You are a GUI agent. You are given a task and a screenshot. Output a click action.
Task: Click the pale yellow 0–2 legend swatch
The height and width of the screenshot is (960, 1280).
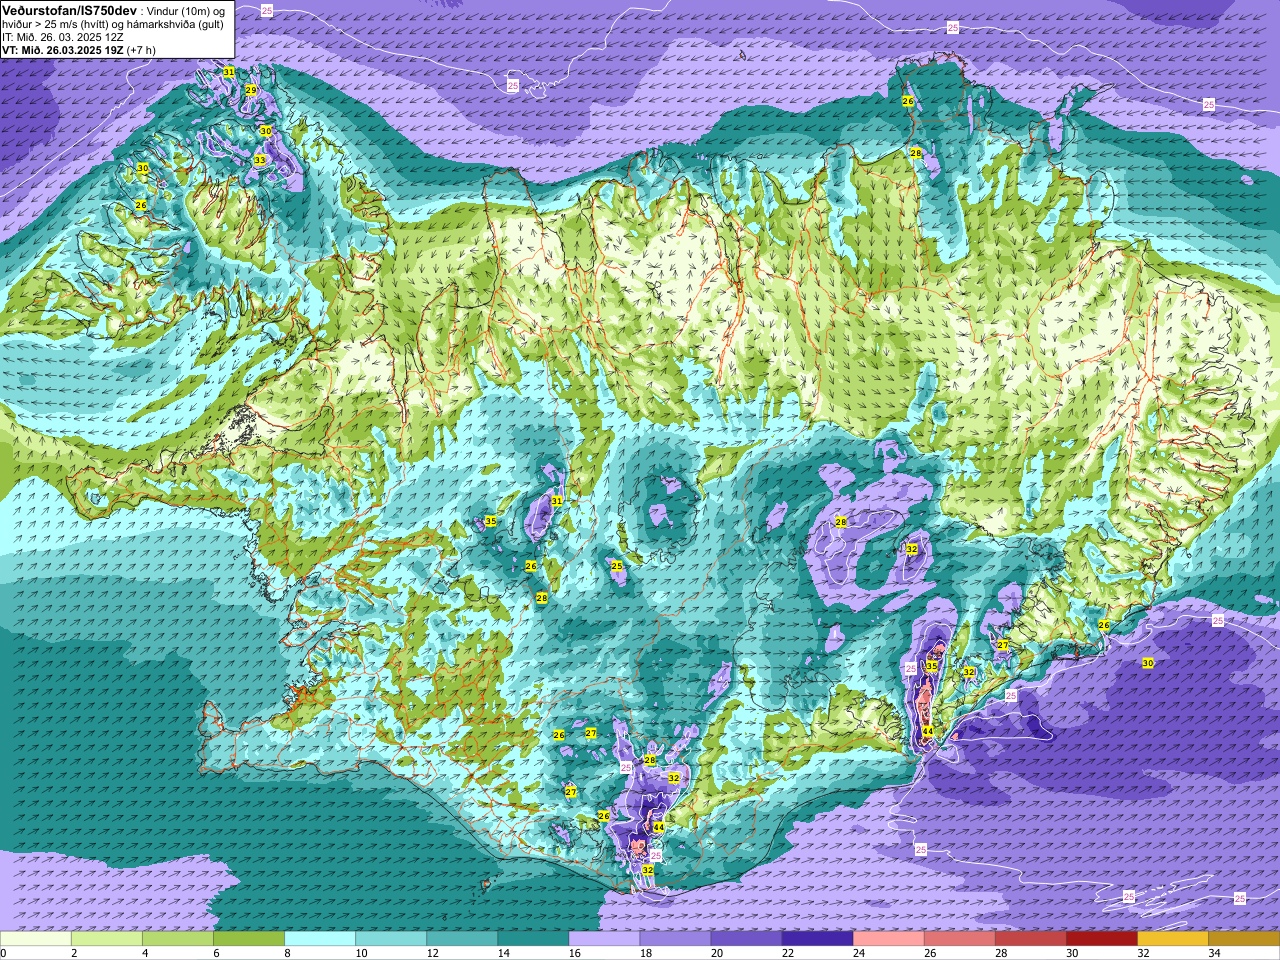click(36, 939)
